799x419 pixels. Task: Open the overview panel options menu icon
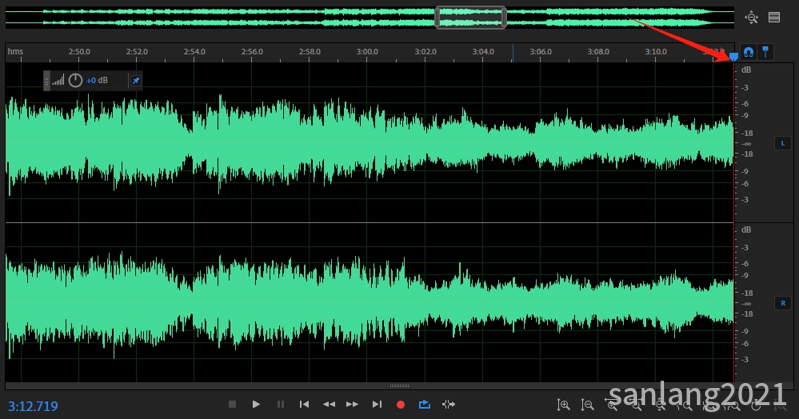(x=774, y=17)
